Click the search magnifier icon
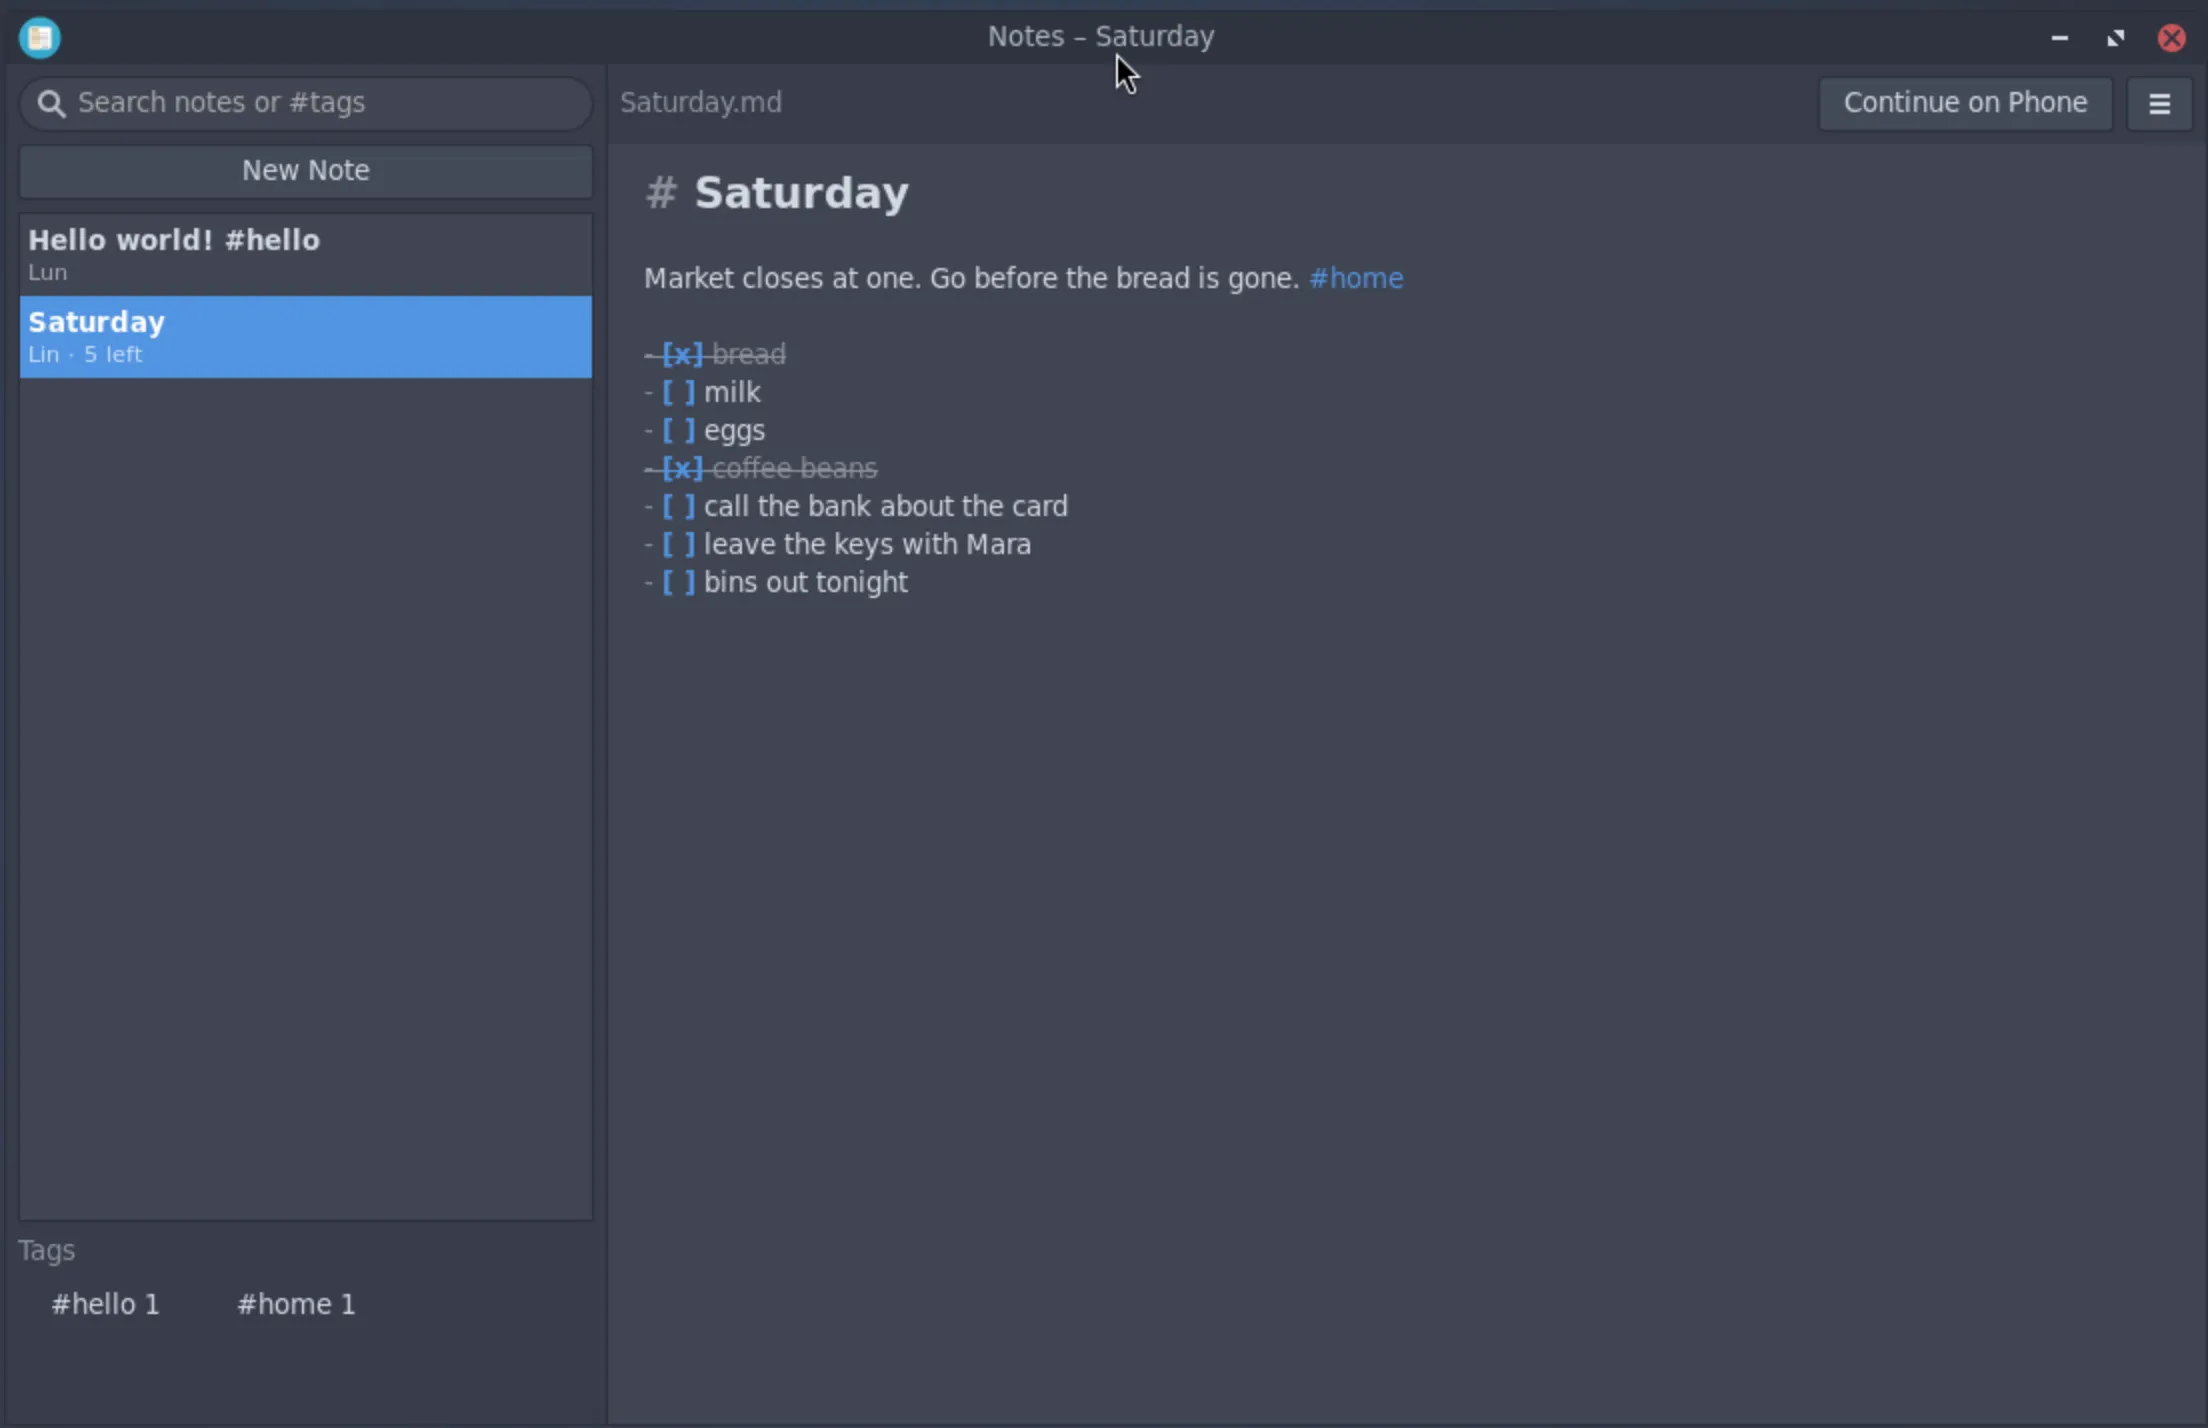Image resolution: width=2208 pixels, height=1428 pixels. point(51,103)
